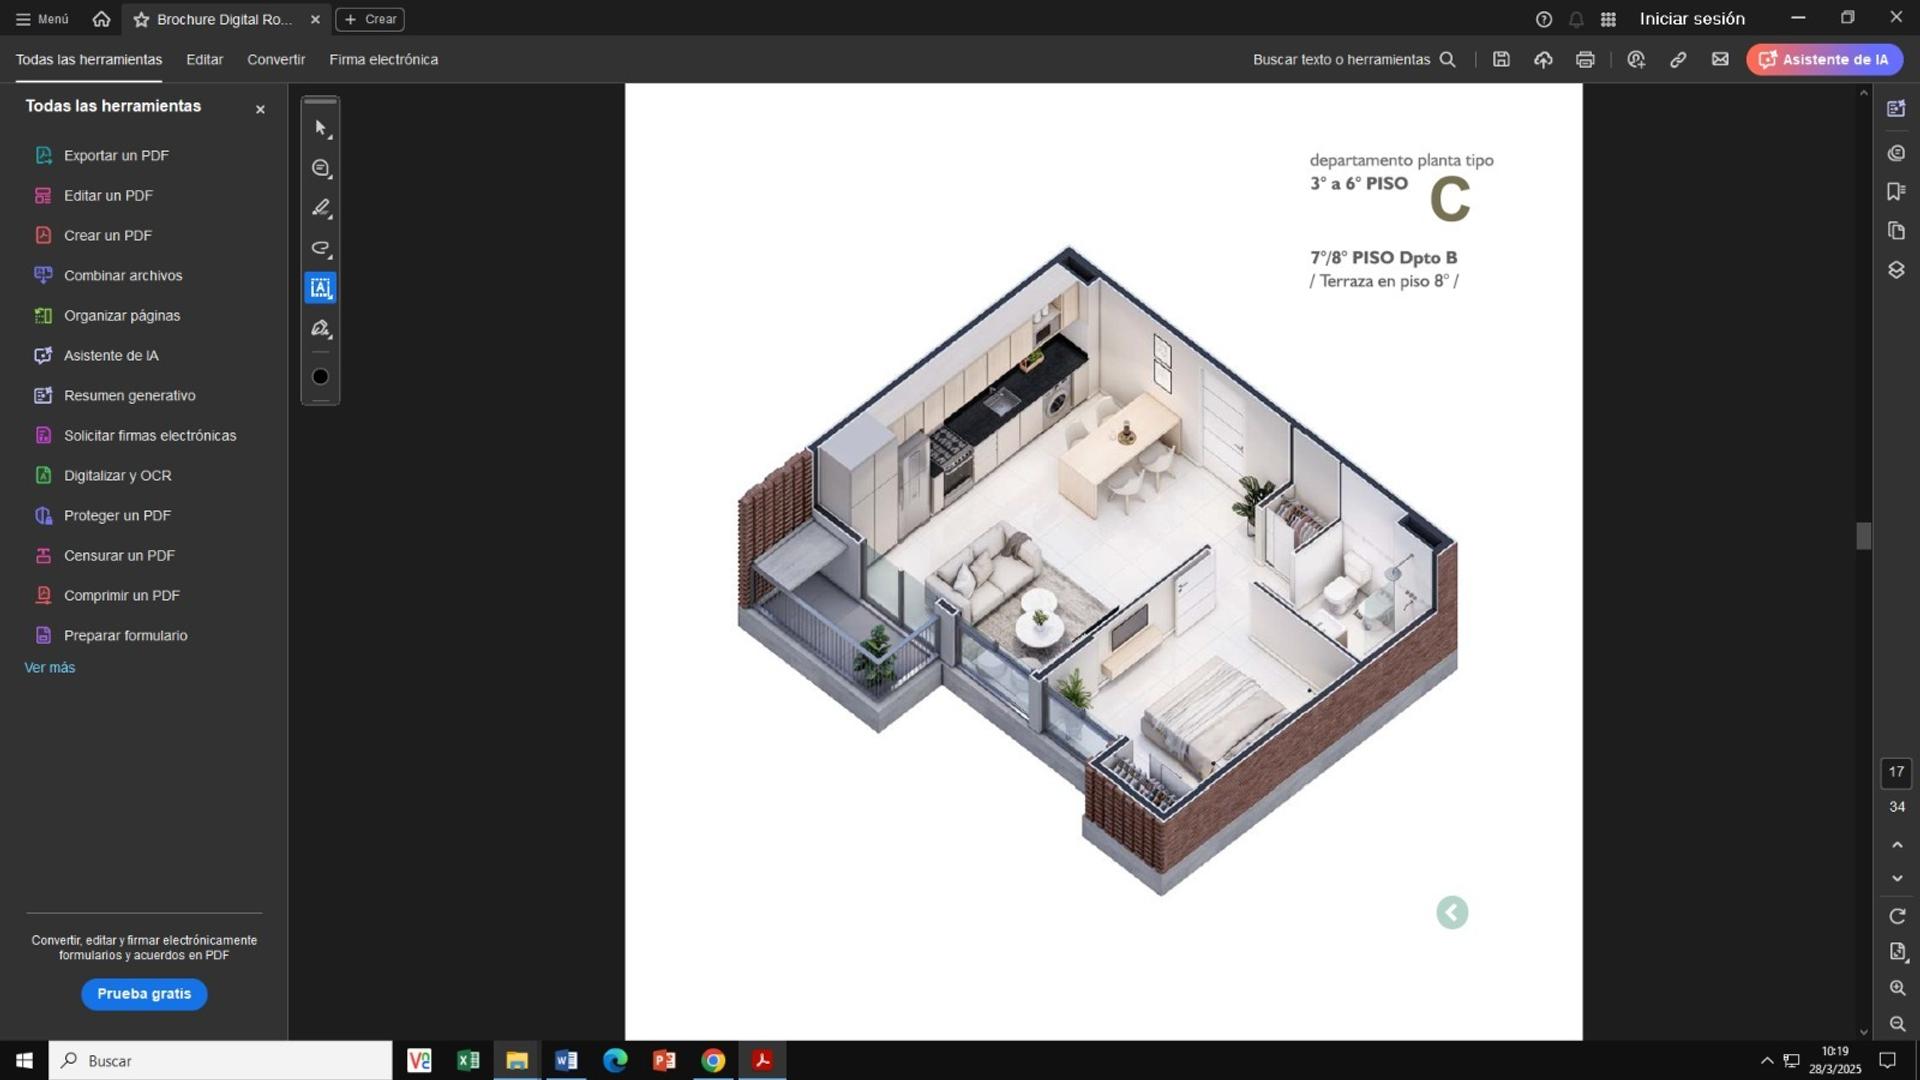The image size is (1920, 1080).
Task: Select the arrow selection tool
Action: (320, 128)
